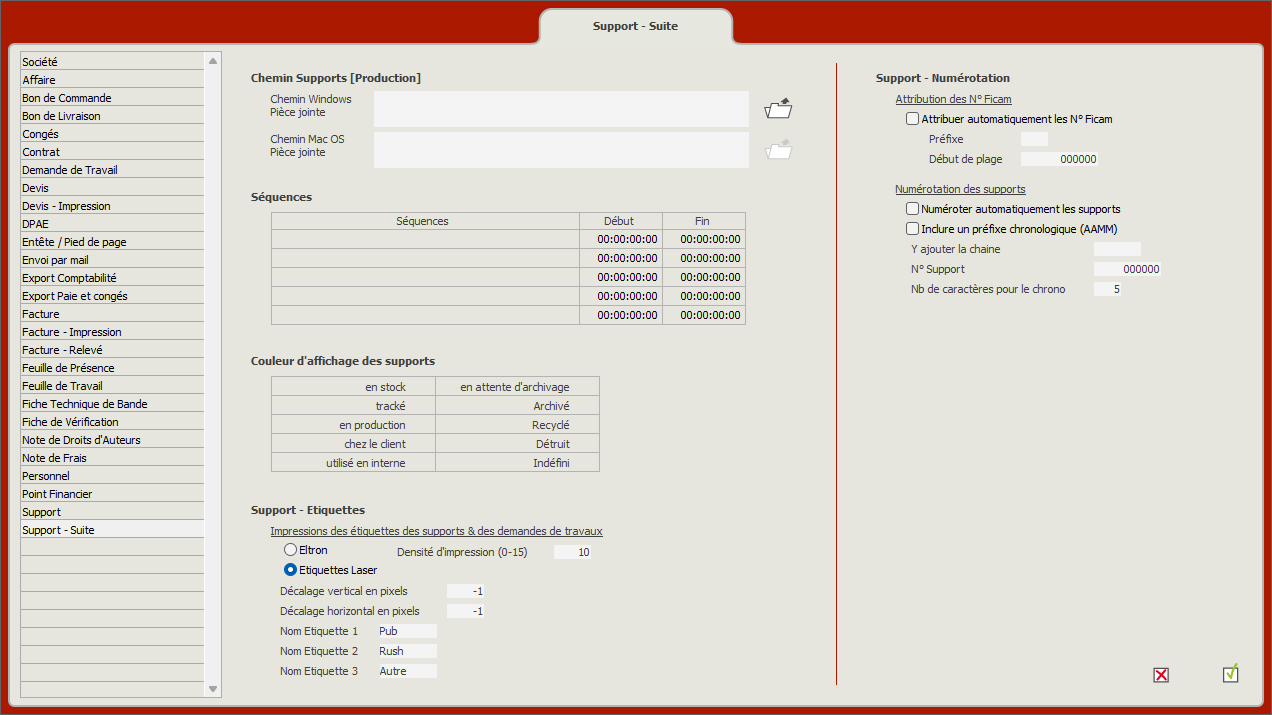Click 'Archivé' color cell

pyautogui.click(x=517, y=406)
